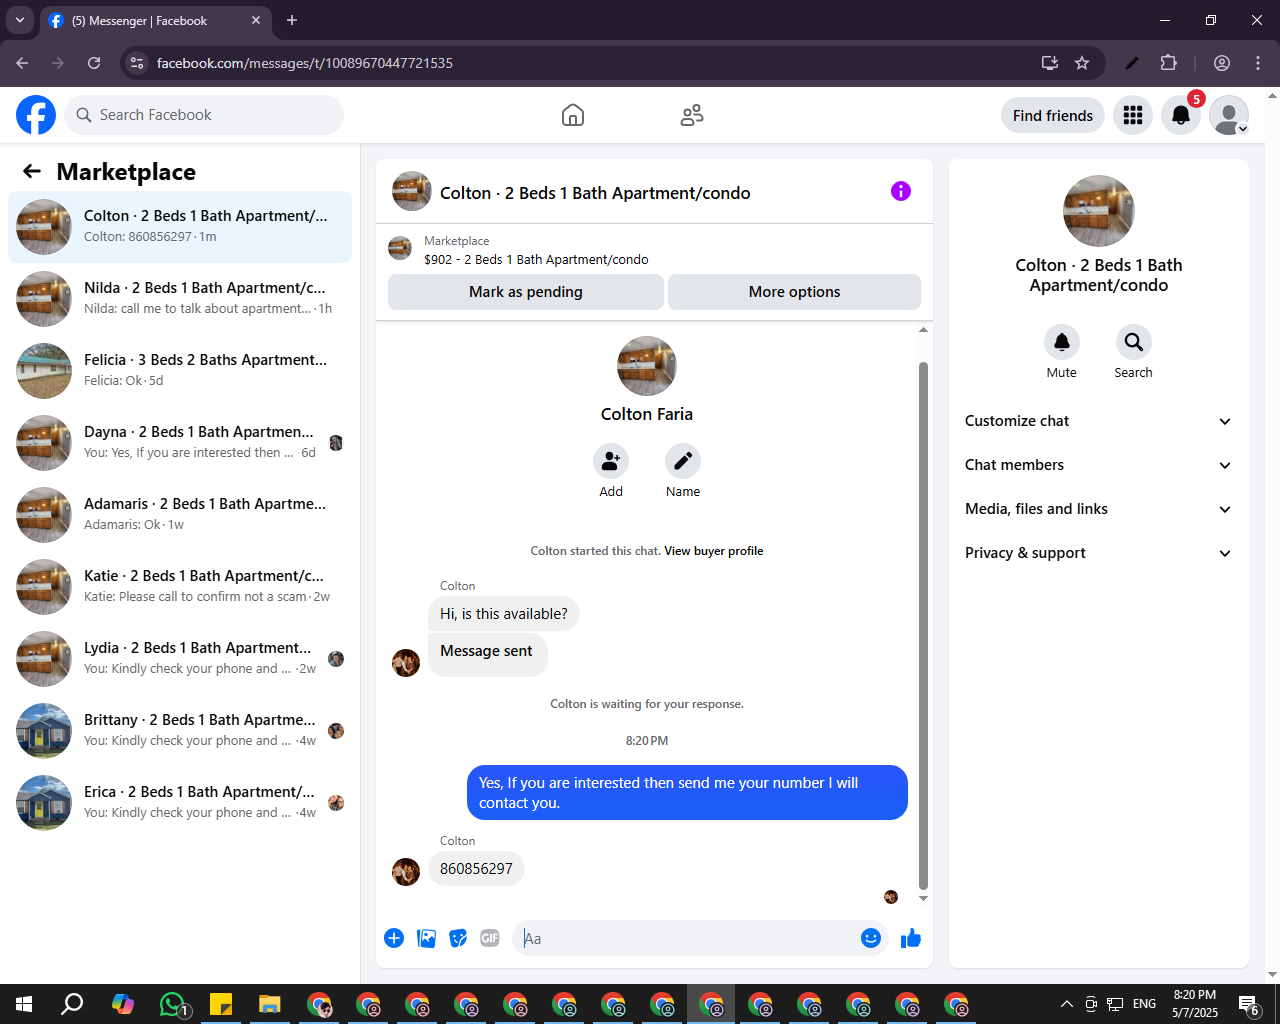Viewport: 1280px width, 1024px height.
Task: Open Erica conversation in list
Action: point(180,803)
